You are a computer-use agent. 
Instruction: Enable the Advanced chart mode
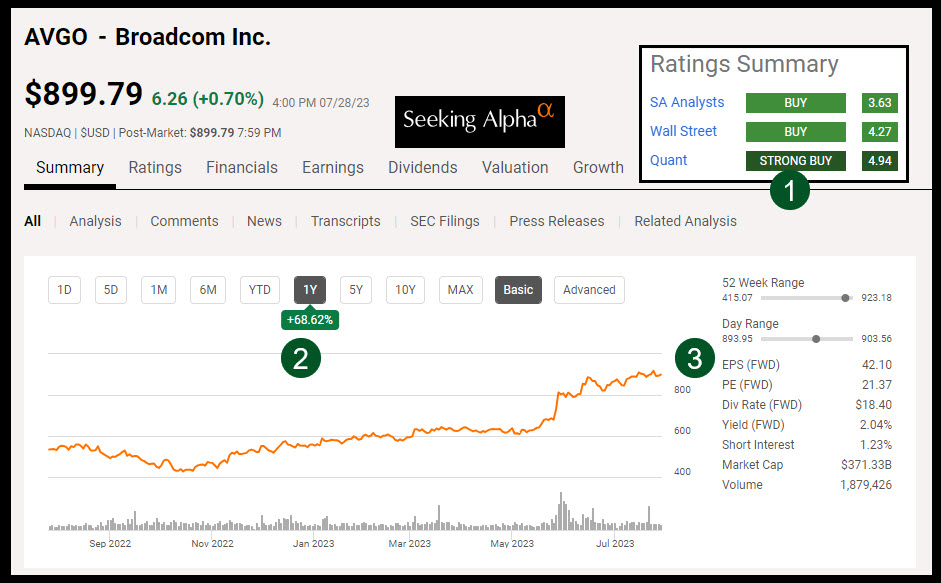[x=589, y=290]
